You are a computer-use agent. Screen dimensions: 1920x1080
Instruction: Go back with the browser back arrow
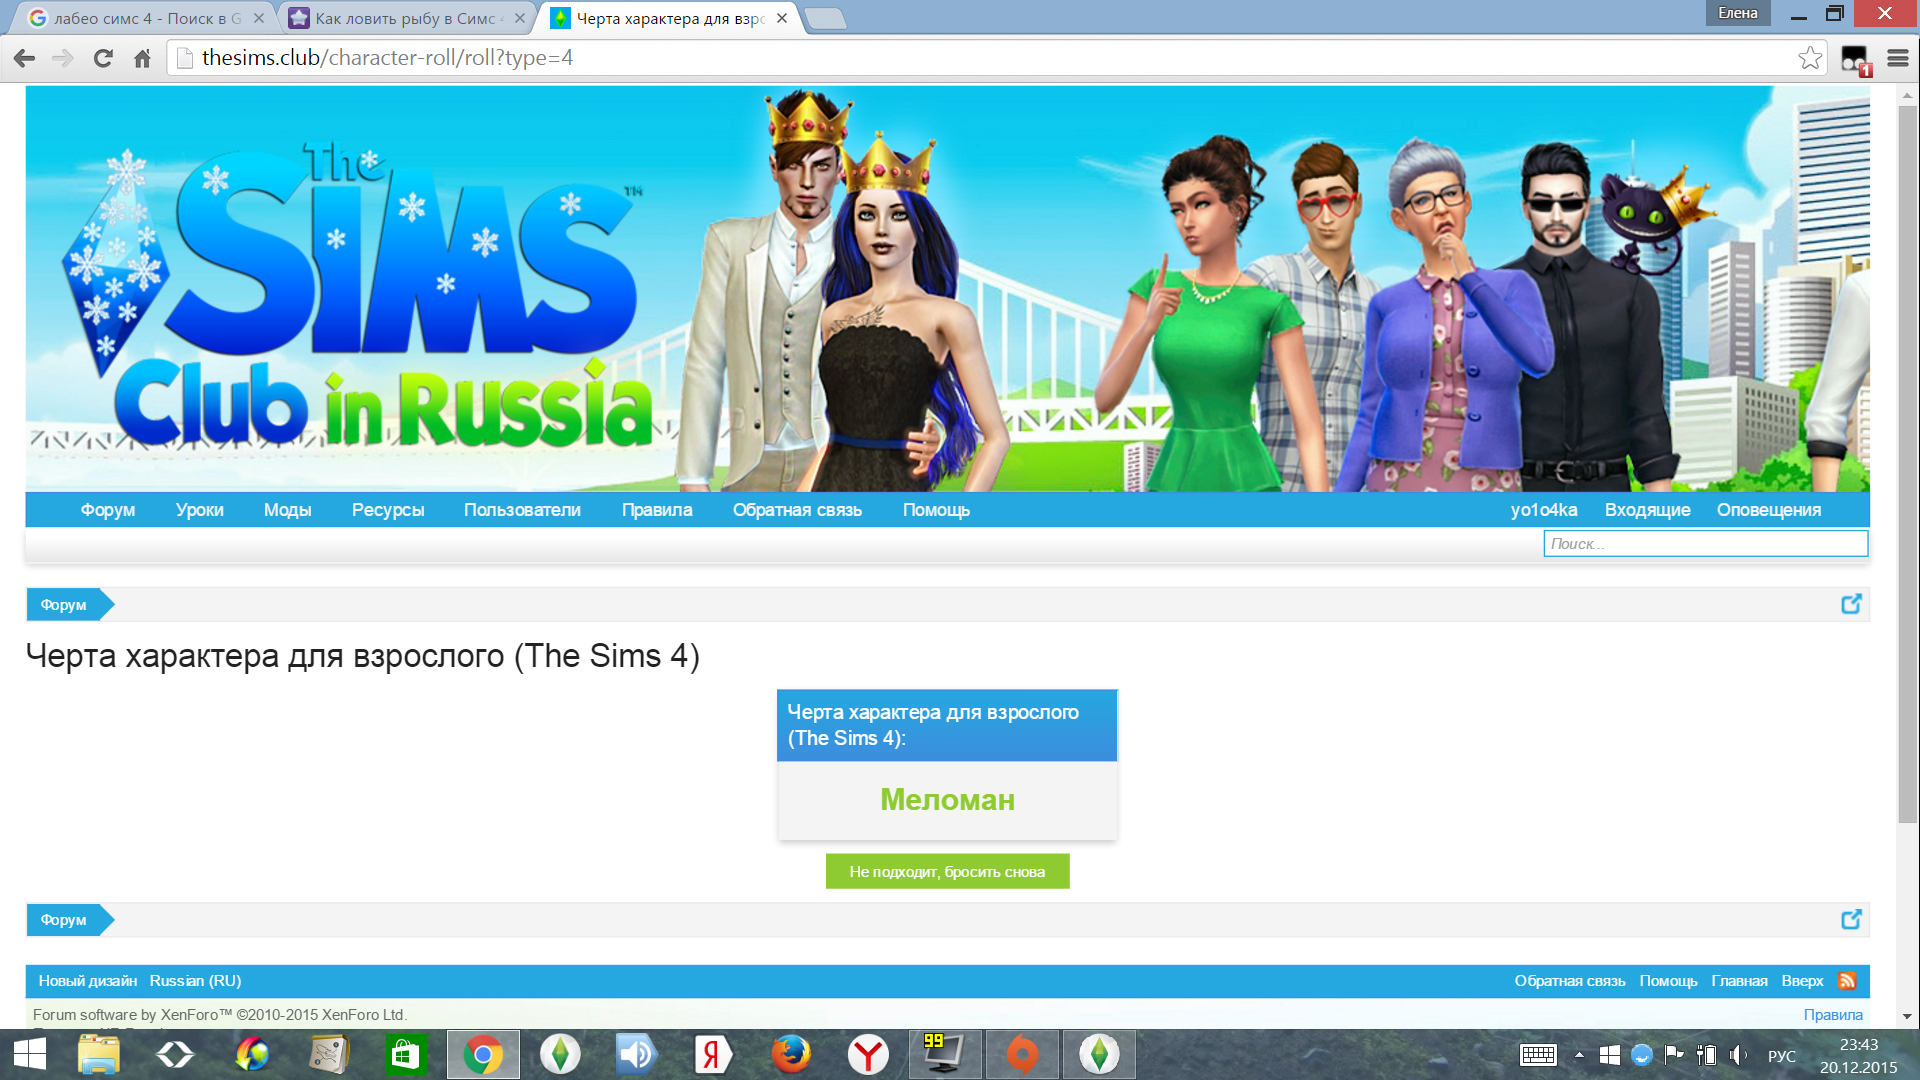click(x=24, y=58)
